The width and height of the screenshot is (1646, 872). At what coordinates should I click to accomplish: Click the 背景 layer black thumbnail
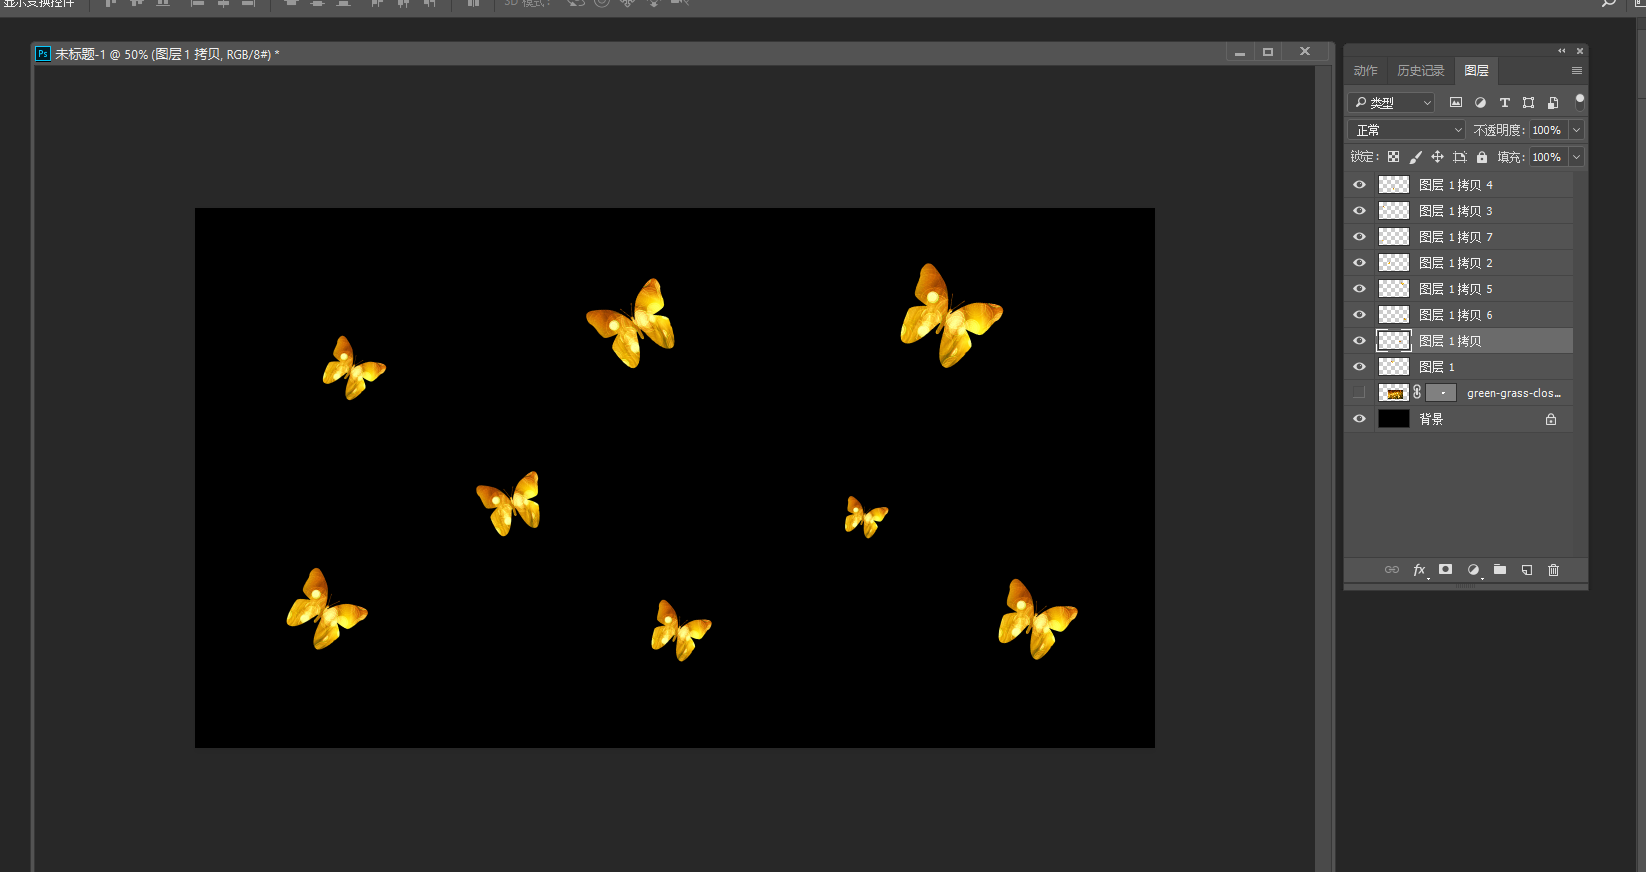[1394, 419]
